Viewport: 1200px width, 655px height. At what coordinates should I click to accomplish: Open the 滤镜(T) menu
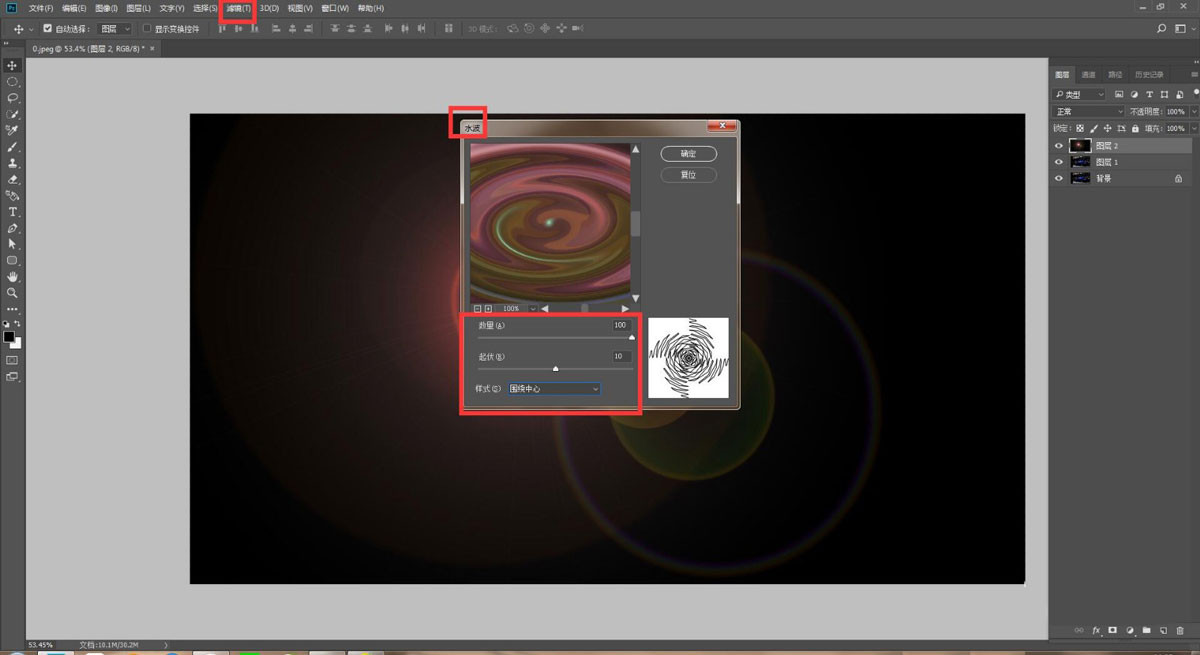238,8
